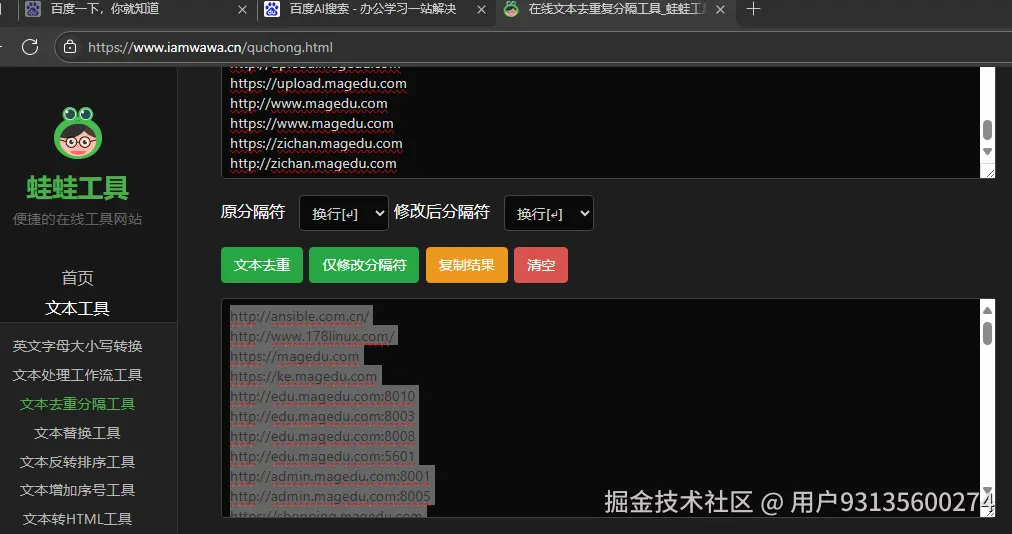Click the line https://www.magedu.com

coord(311,123)
